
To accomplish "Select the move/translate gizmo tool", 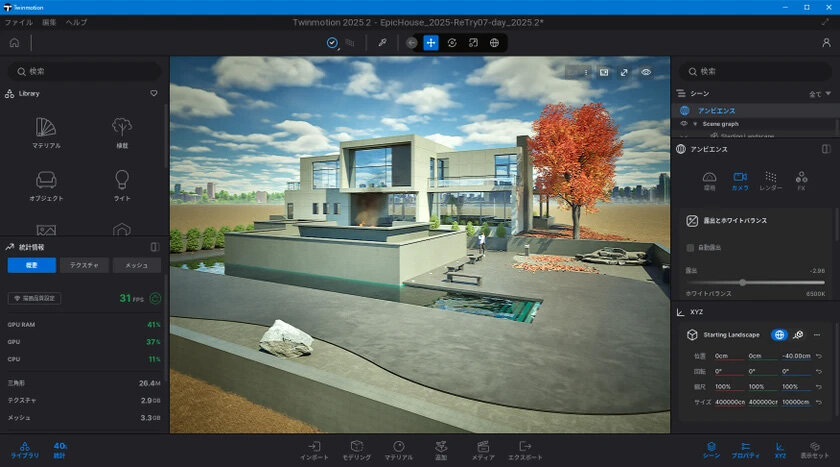I will tap(430, 43).
